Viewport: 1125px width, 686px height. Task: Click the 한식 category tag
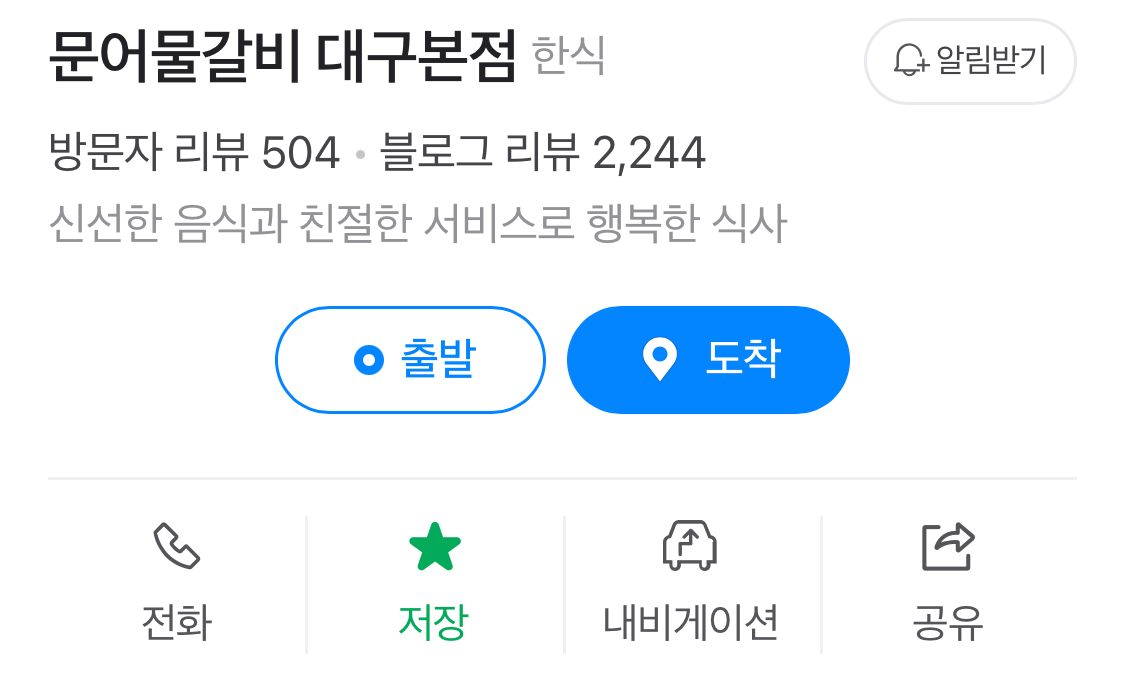point(568,55)
